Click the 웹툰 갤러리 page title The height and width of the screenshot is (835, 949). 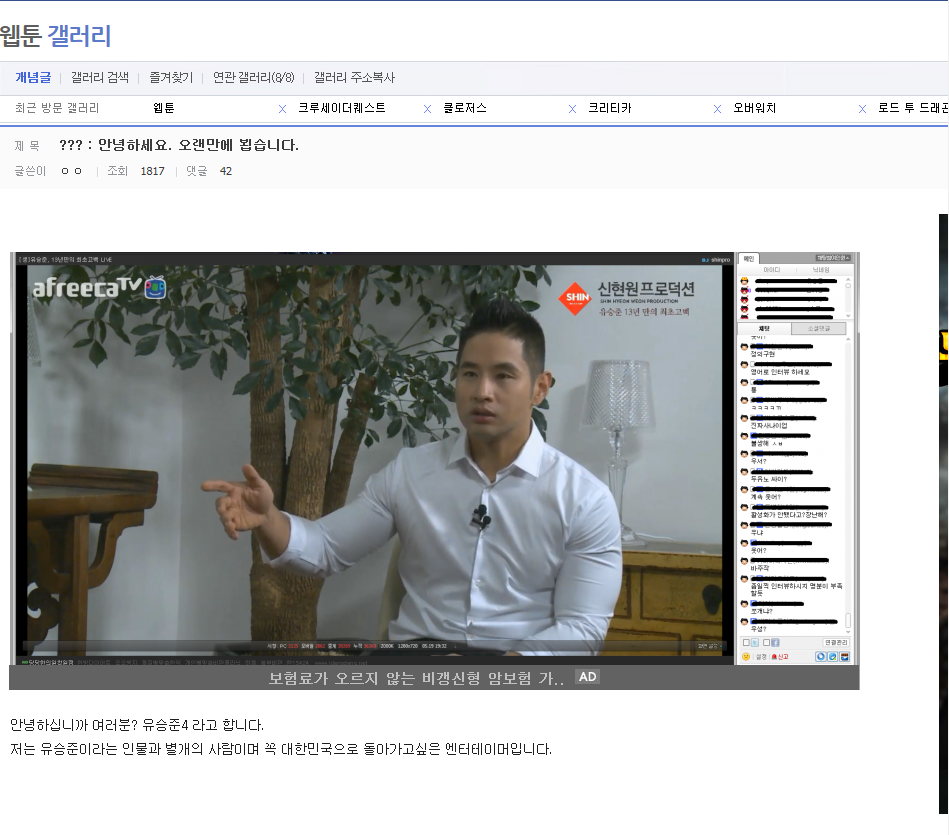pos(56,36)
